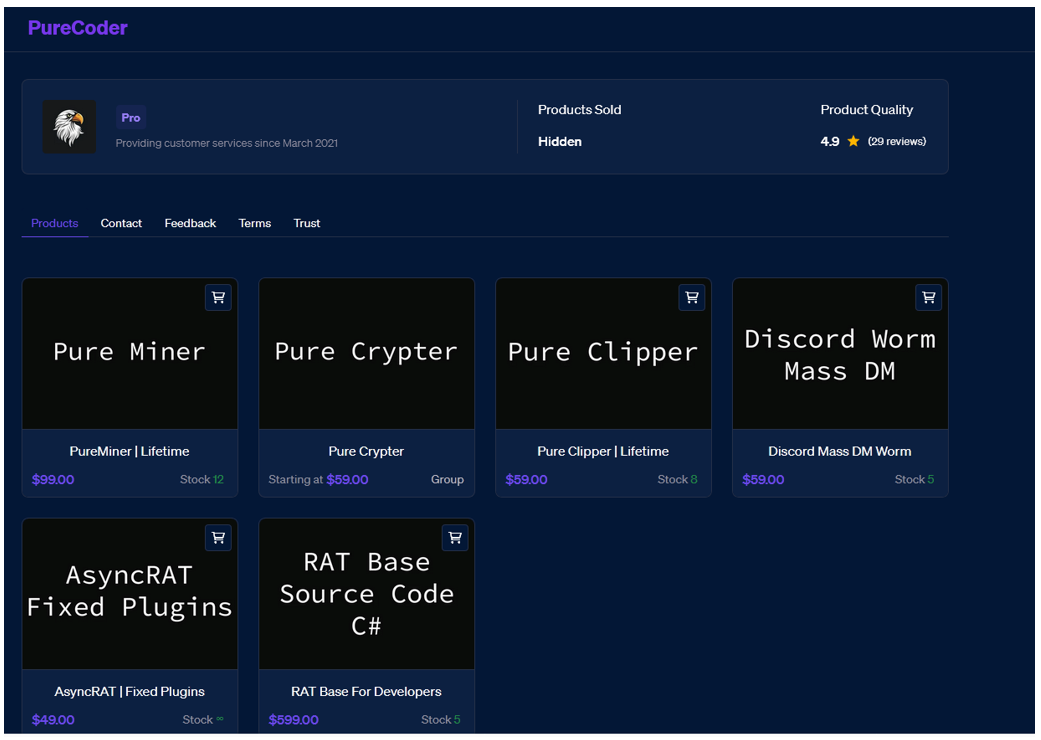Click the $49.00 price on AsyncRAT
This screenshot has height=740, width=1041.
(53, 719)
